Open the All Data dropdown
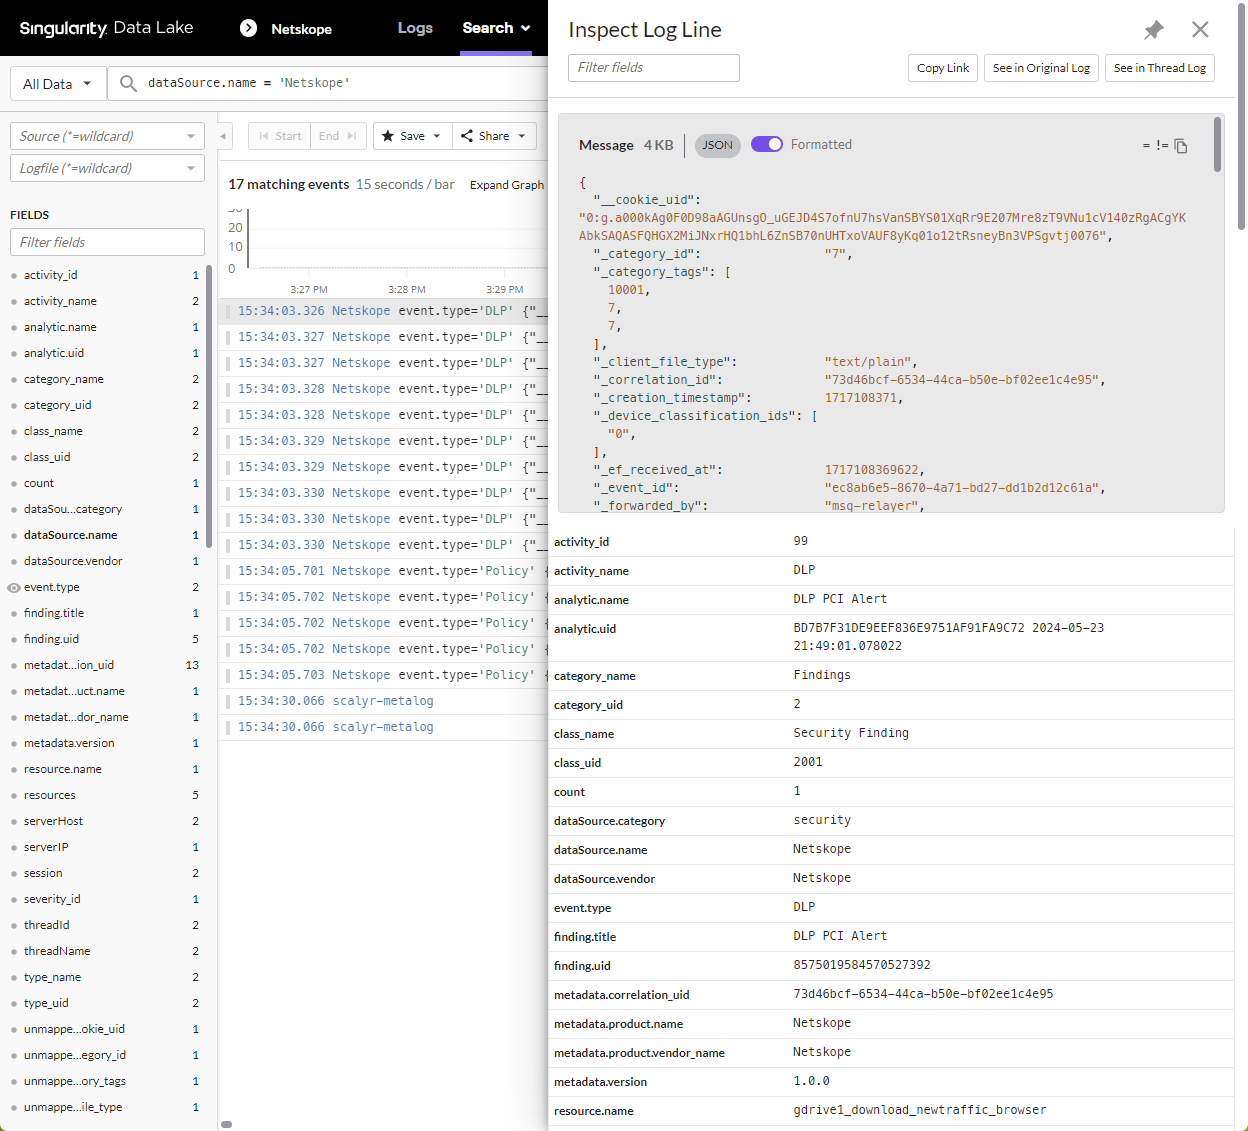This screenshot has width=1248, height=1131. tap(57, 84)
